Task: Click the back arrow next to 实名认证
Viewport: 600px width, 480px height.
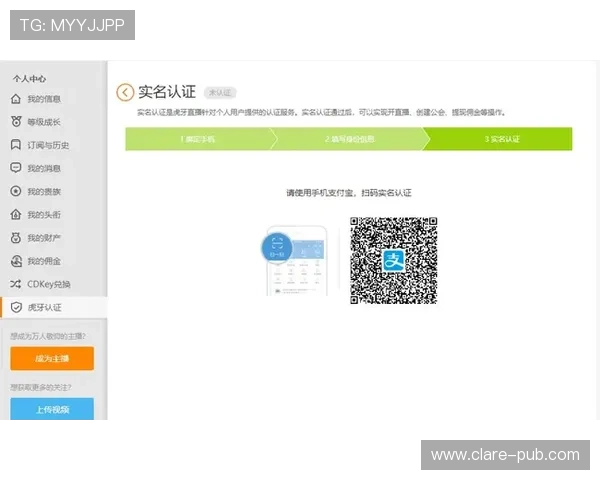Action: (x=125, y=92)
